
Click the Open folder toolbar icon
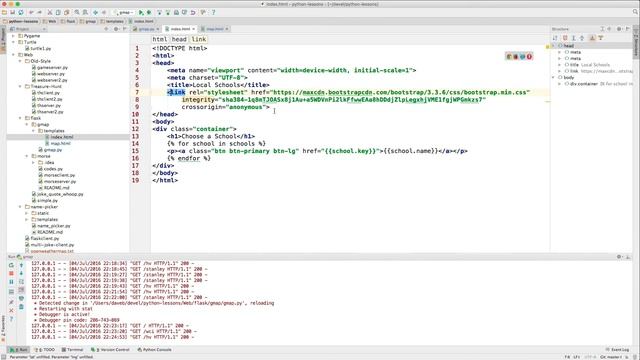click(x=4, y=13)
